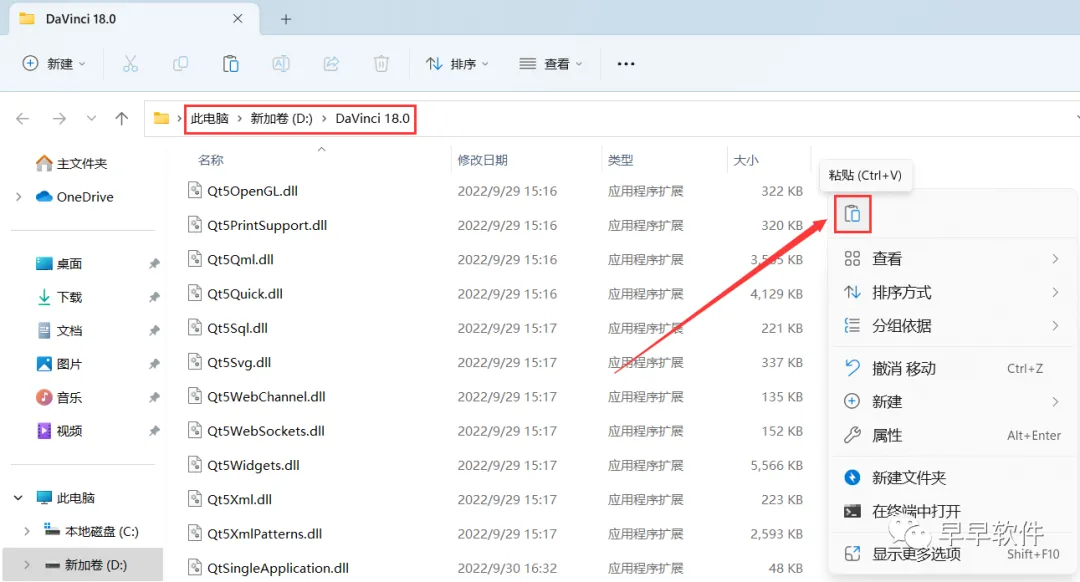Select file Qt5PrintSupport.dll

point(267,225)
